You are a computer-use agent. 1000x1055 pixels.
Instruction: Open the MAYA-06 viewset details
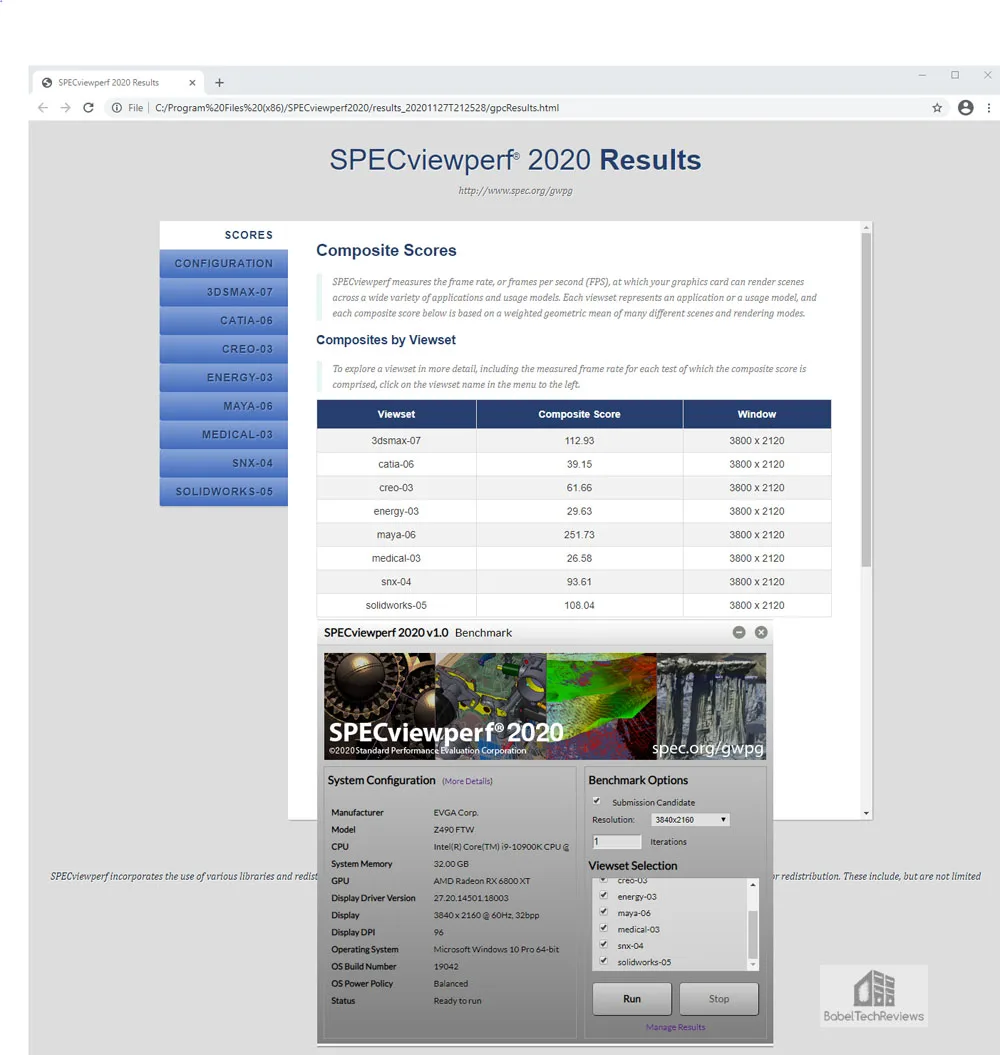point(223,406)
